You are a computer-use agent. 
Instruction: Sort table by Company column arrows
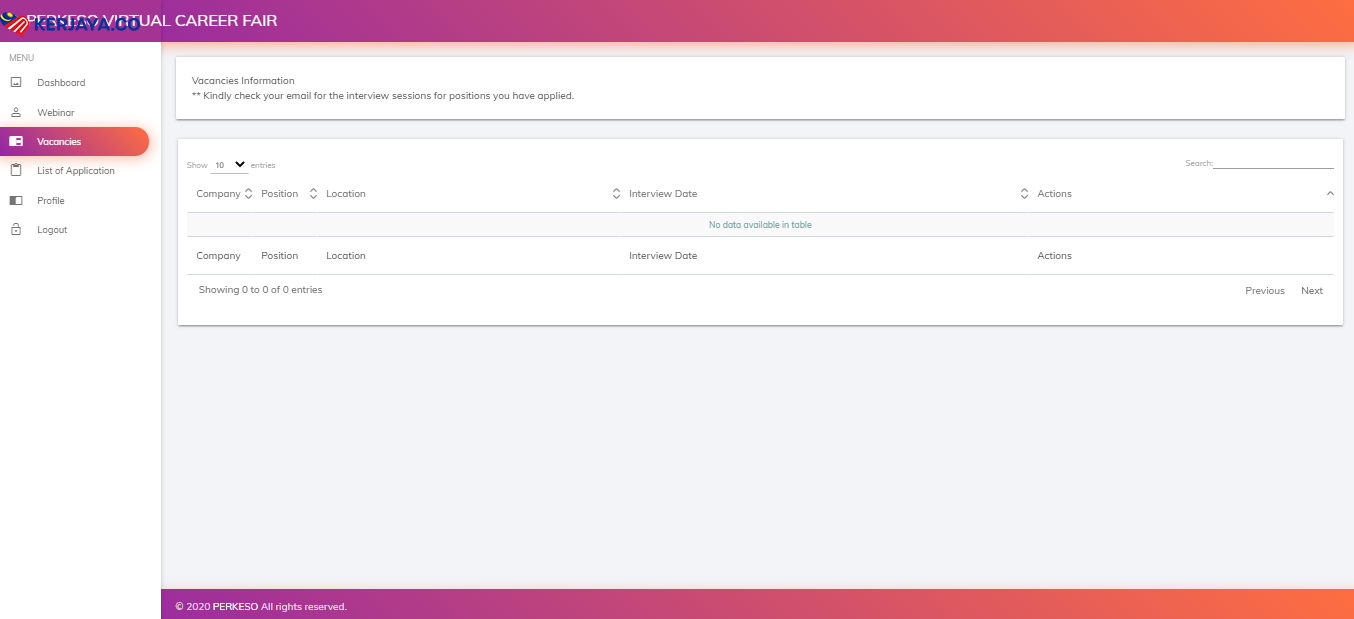coord(248,194)
